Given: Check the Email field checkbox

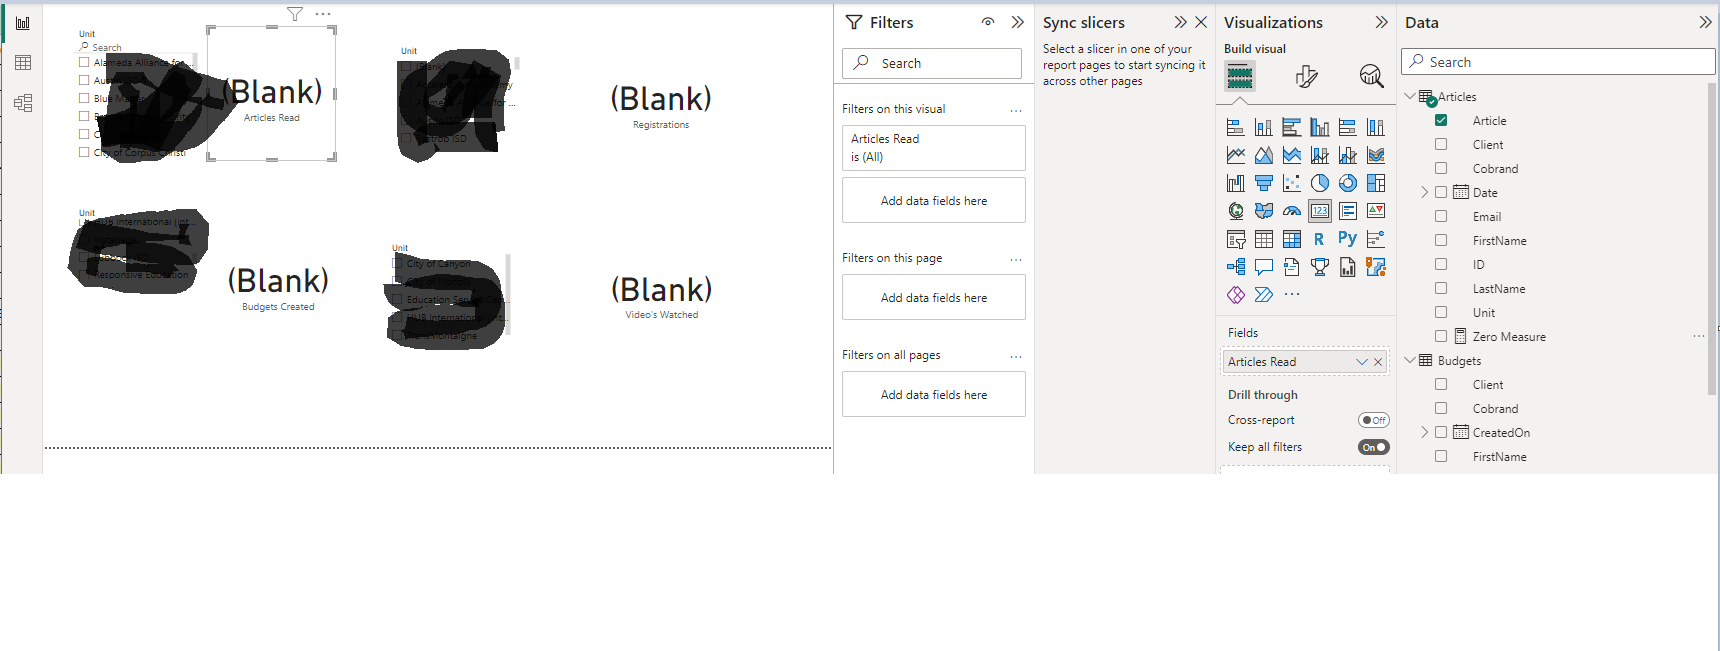Looking at the screenshot, I should 1441,216.
